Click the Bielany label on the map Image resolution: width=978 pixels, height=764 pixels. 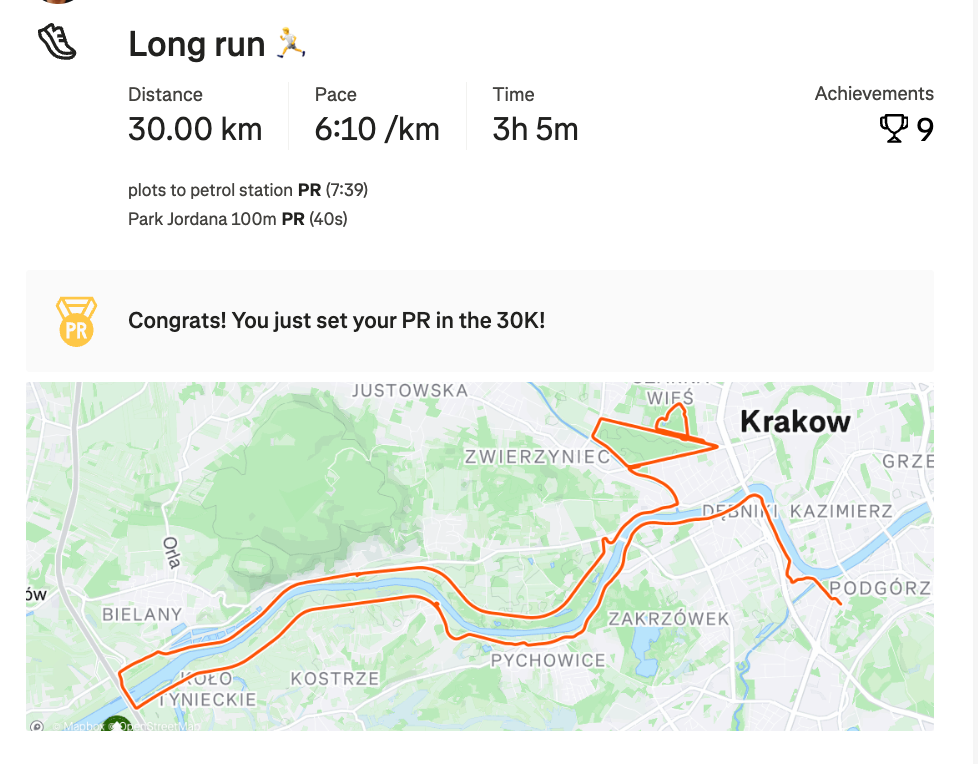(x=142, y=614)
